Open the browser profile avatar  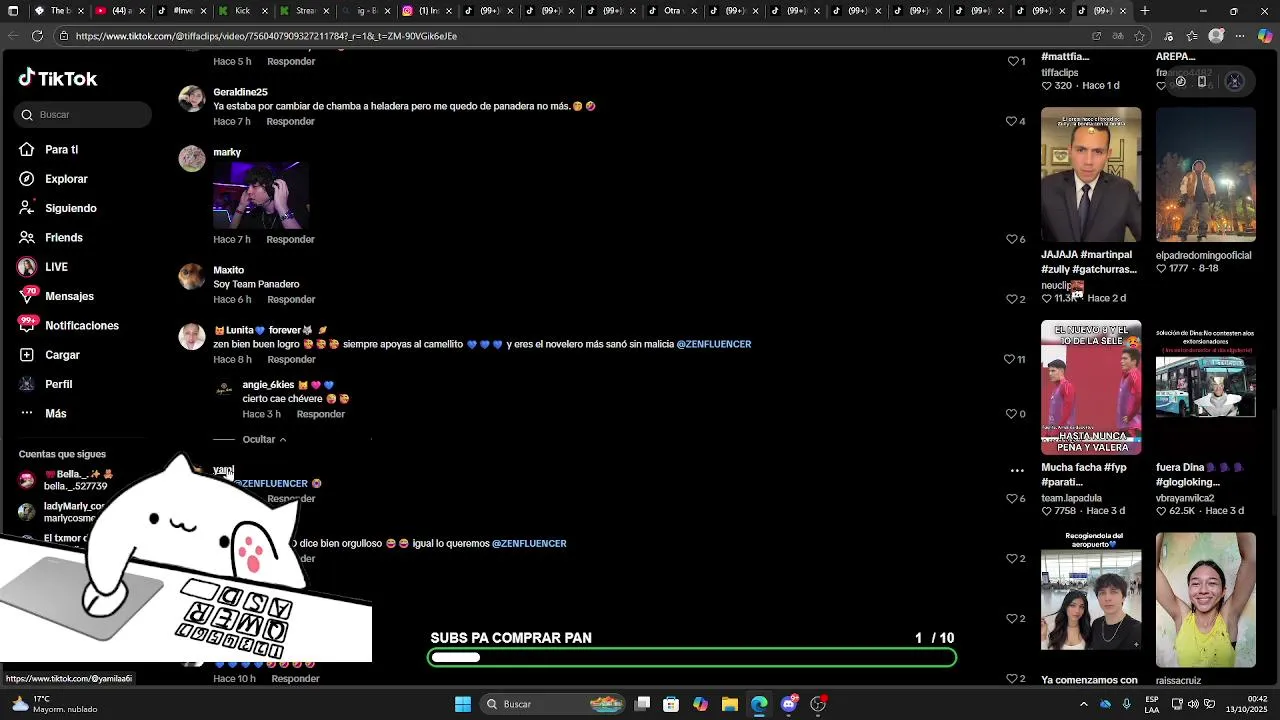point(1216,35)
